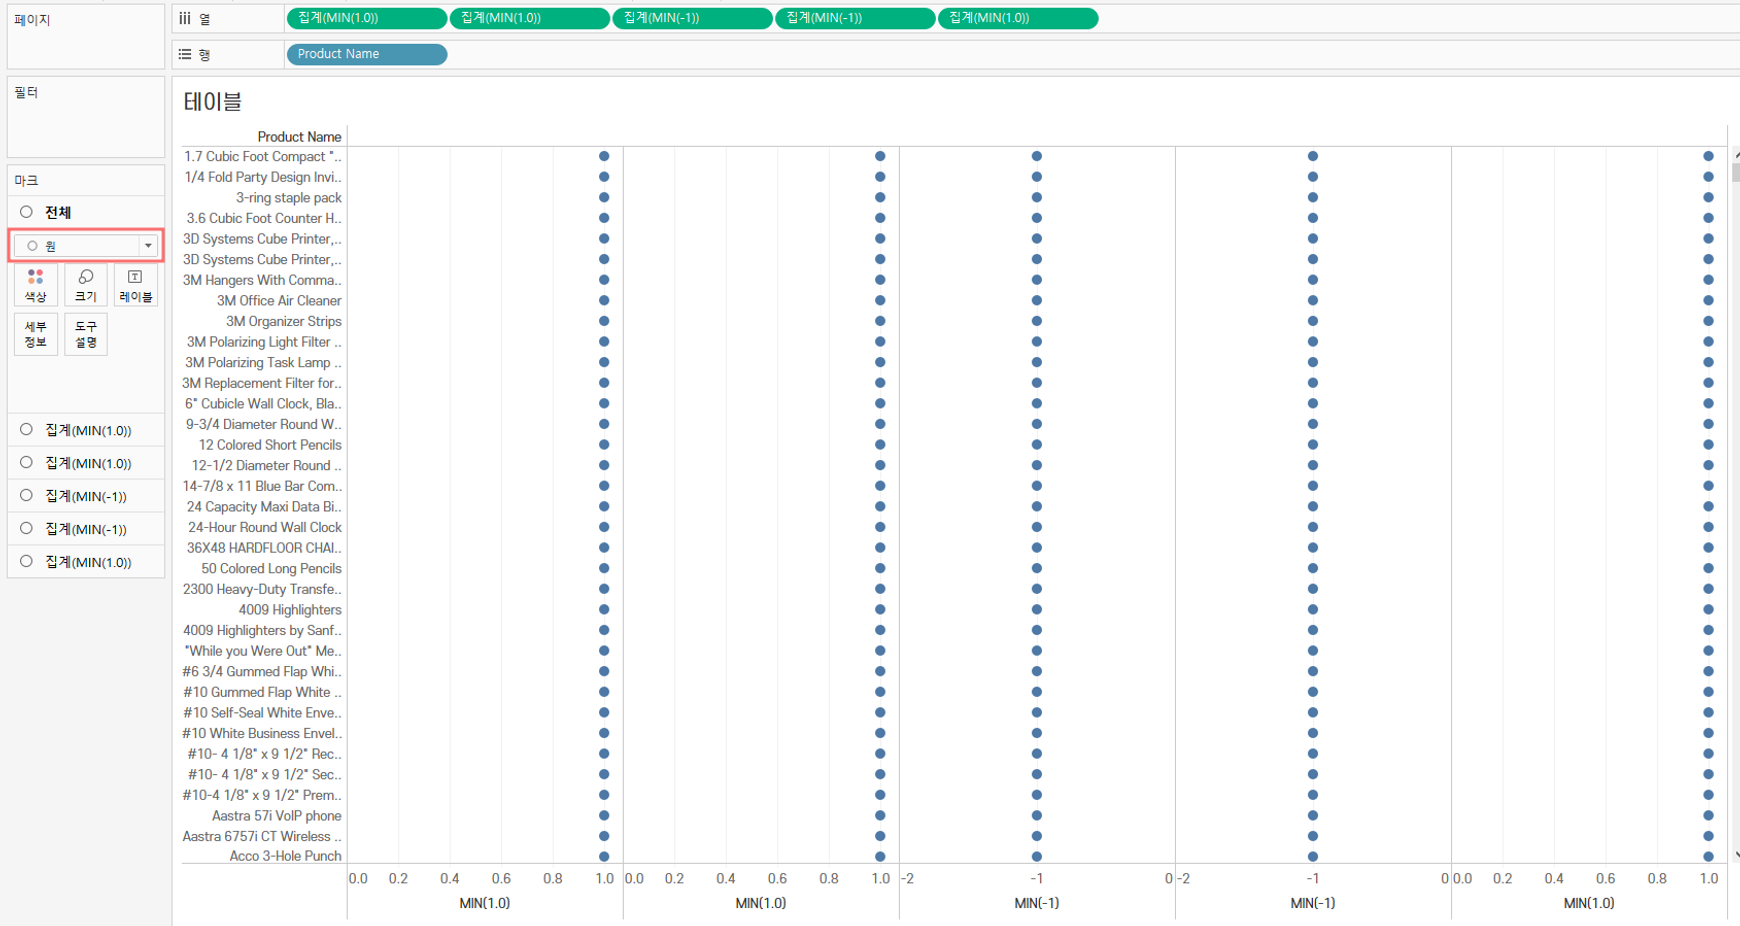Select first 집계(MIN(-1)) entry in marks card list
This screenshot has width=1740, height=926.
tap(86, 496)
